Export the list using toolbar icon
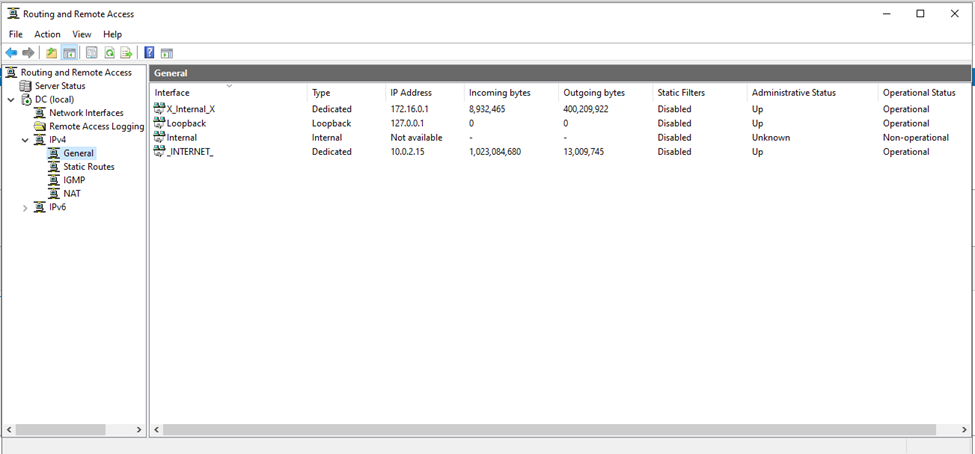This screenshot has width=975, height=454. click(126, 53)
